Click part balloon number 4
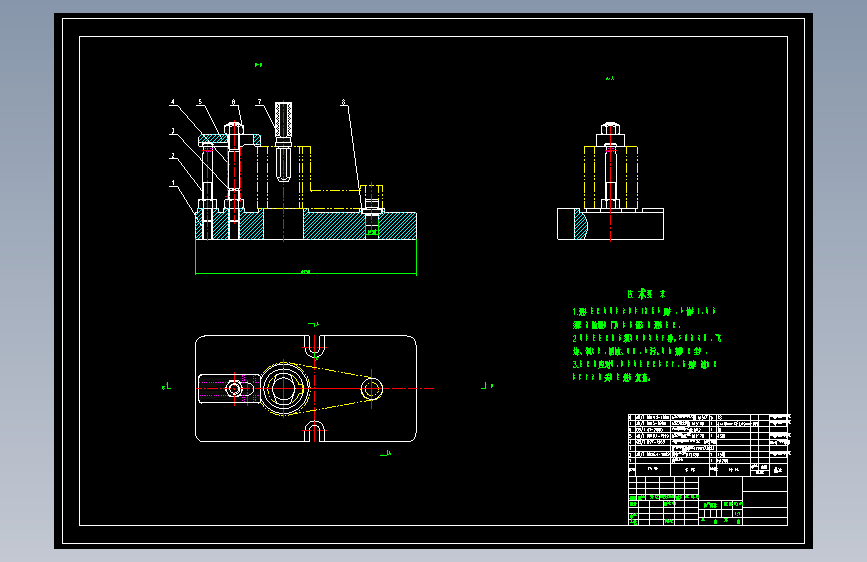Viewport: 867px width, 562px height. click(x=173, y=102)
